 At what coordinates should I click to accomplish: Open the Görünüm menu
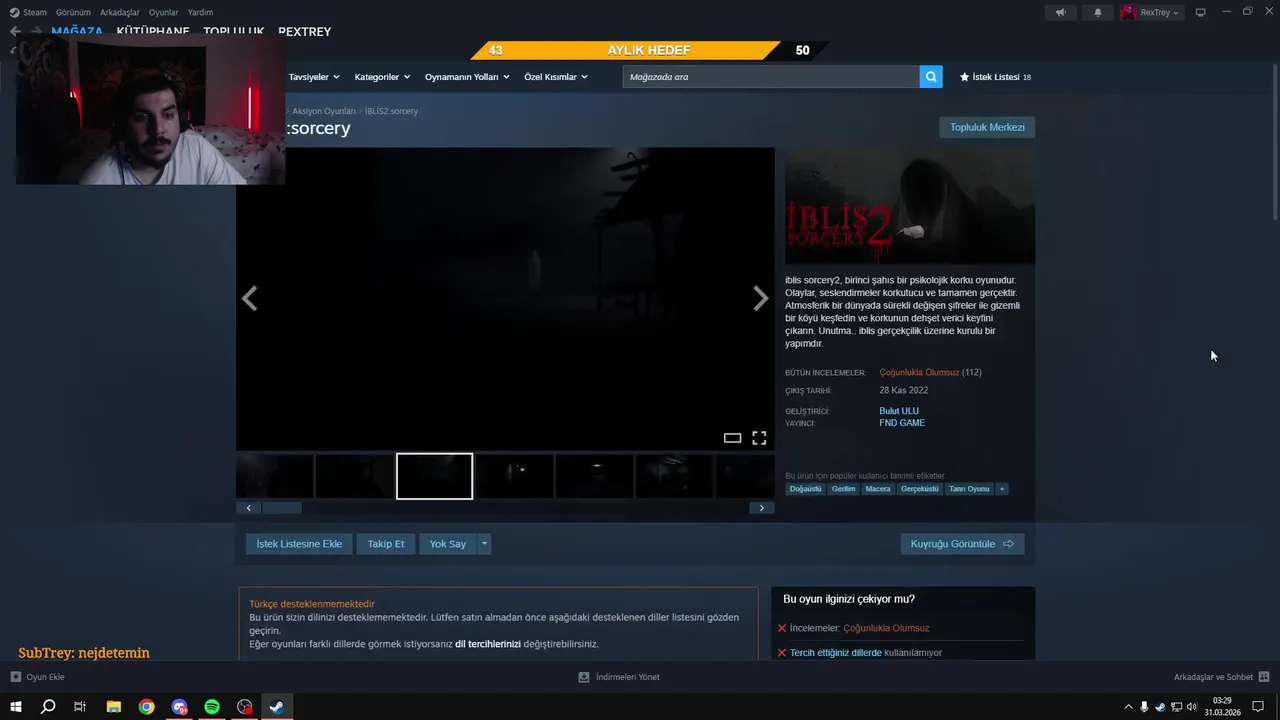tap(73, 13)
